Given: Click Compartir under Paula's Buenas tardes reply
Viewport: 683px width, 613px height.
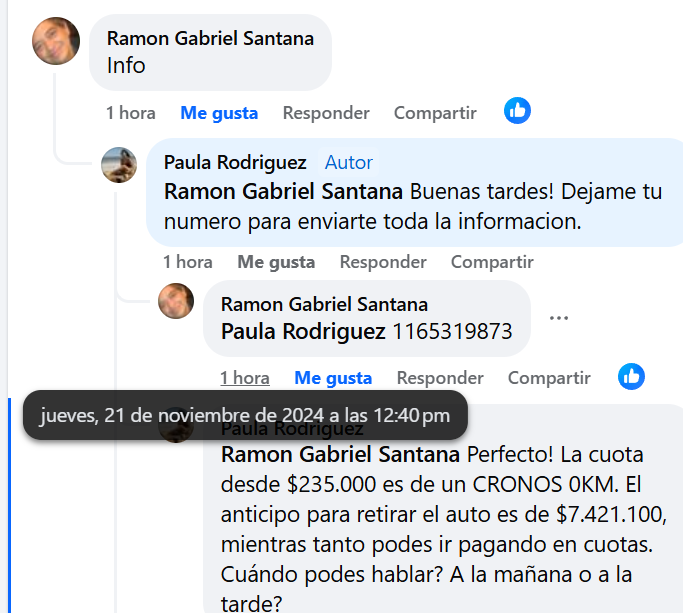Looking at the screenshot, I should (x=492, y=262).
